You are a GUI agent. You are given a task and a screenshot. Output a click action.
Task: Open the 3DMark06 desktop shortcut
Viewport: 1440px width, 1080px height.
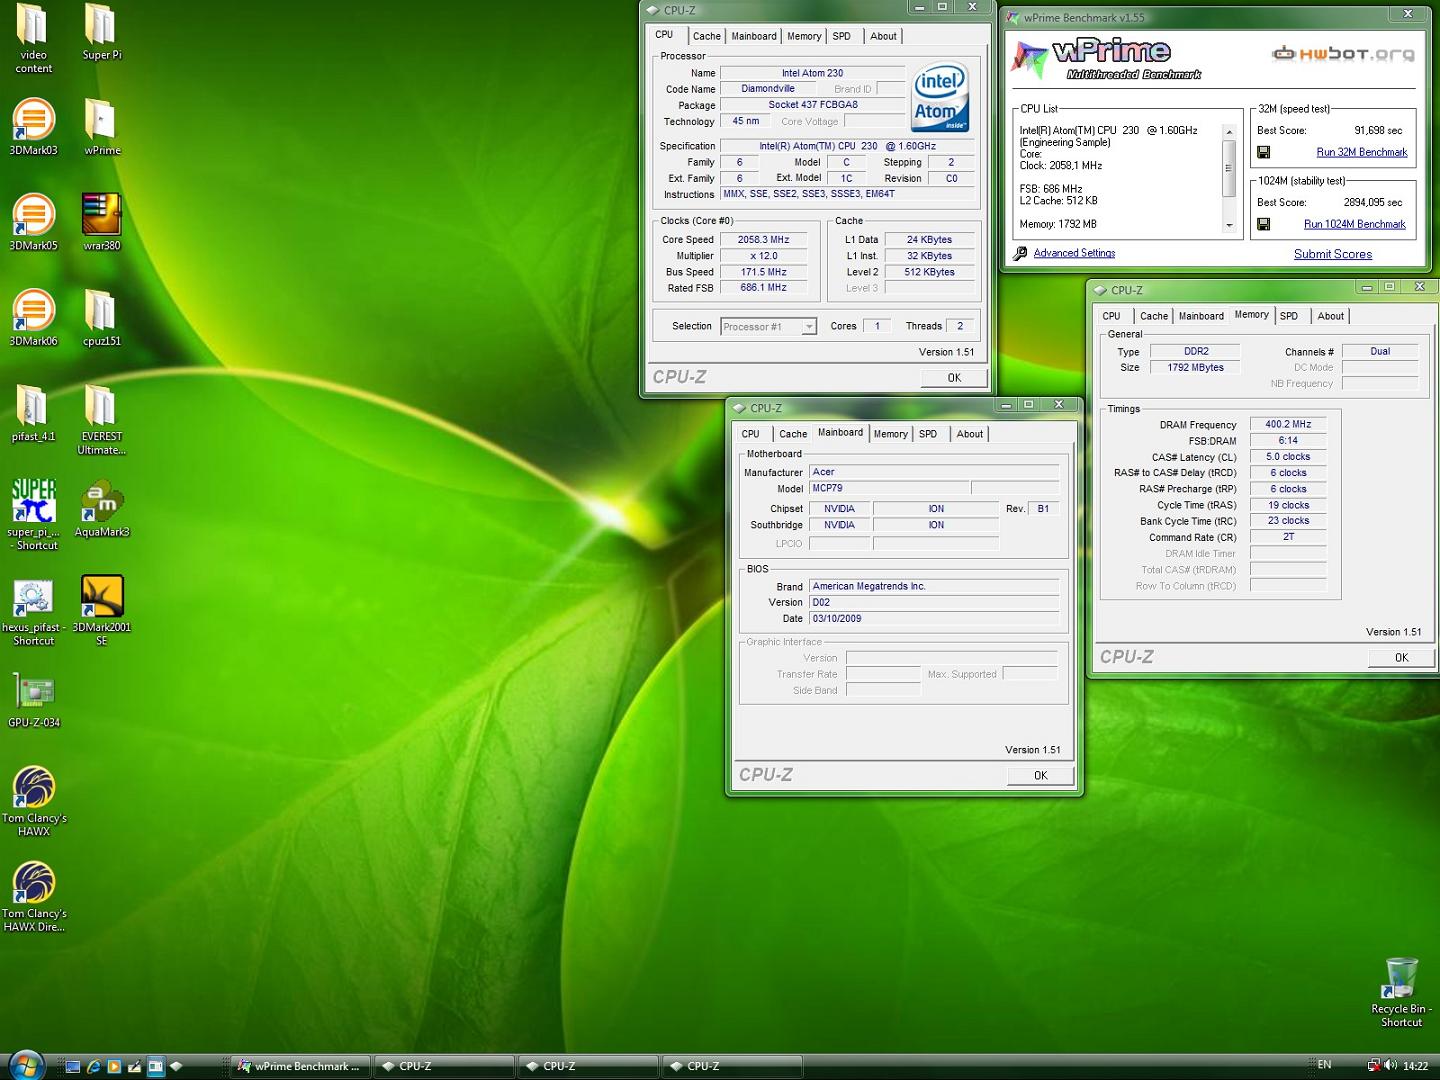[x=33, y=317]
